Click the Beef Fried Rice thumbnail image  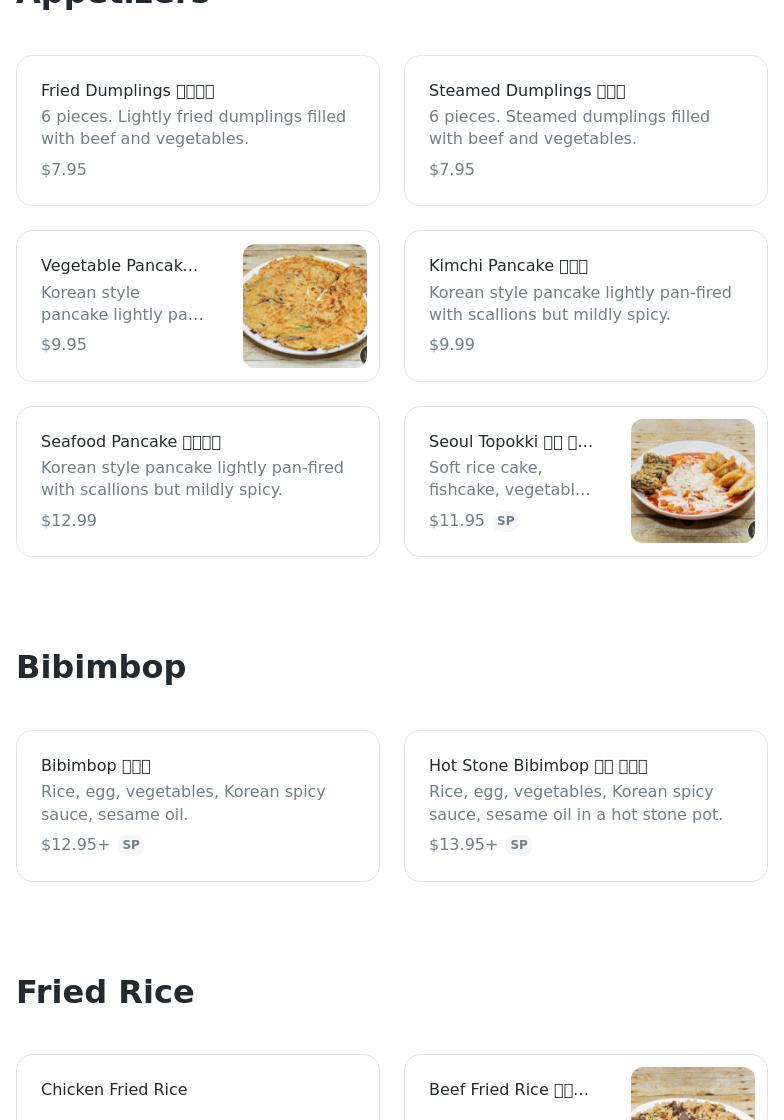pos(692,1093)
